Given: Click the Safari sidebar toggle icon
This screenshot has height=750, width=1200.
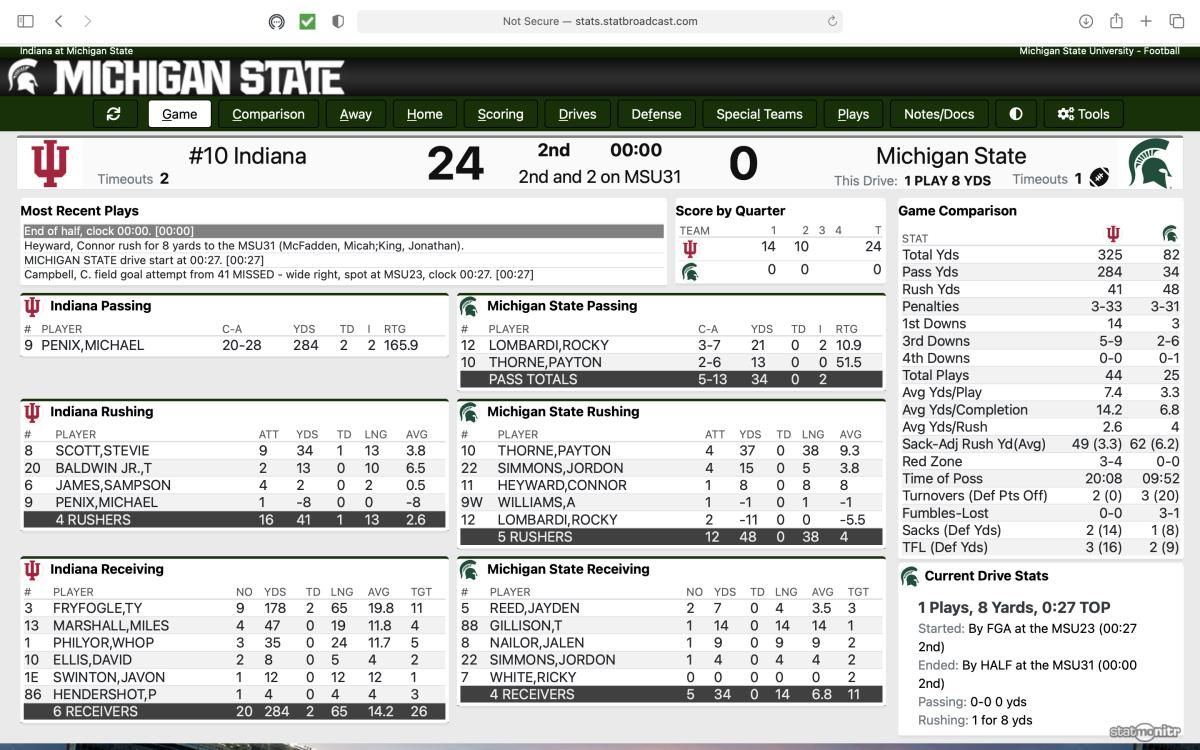Looking at the screenshot, I should pyautogui.click(x=26, y=21).
